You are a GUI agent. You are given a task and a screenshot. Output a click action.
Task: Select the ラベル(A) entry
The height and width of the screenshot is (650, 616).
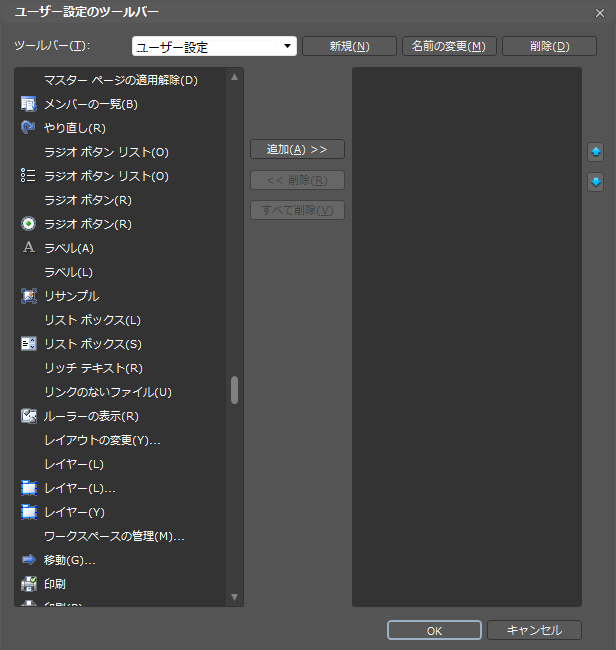click(x=121, y=248)
